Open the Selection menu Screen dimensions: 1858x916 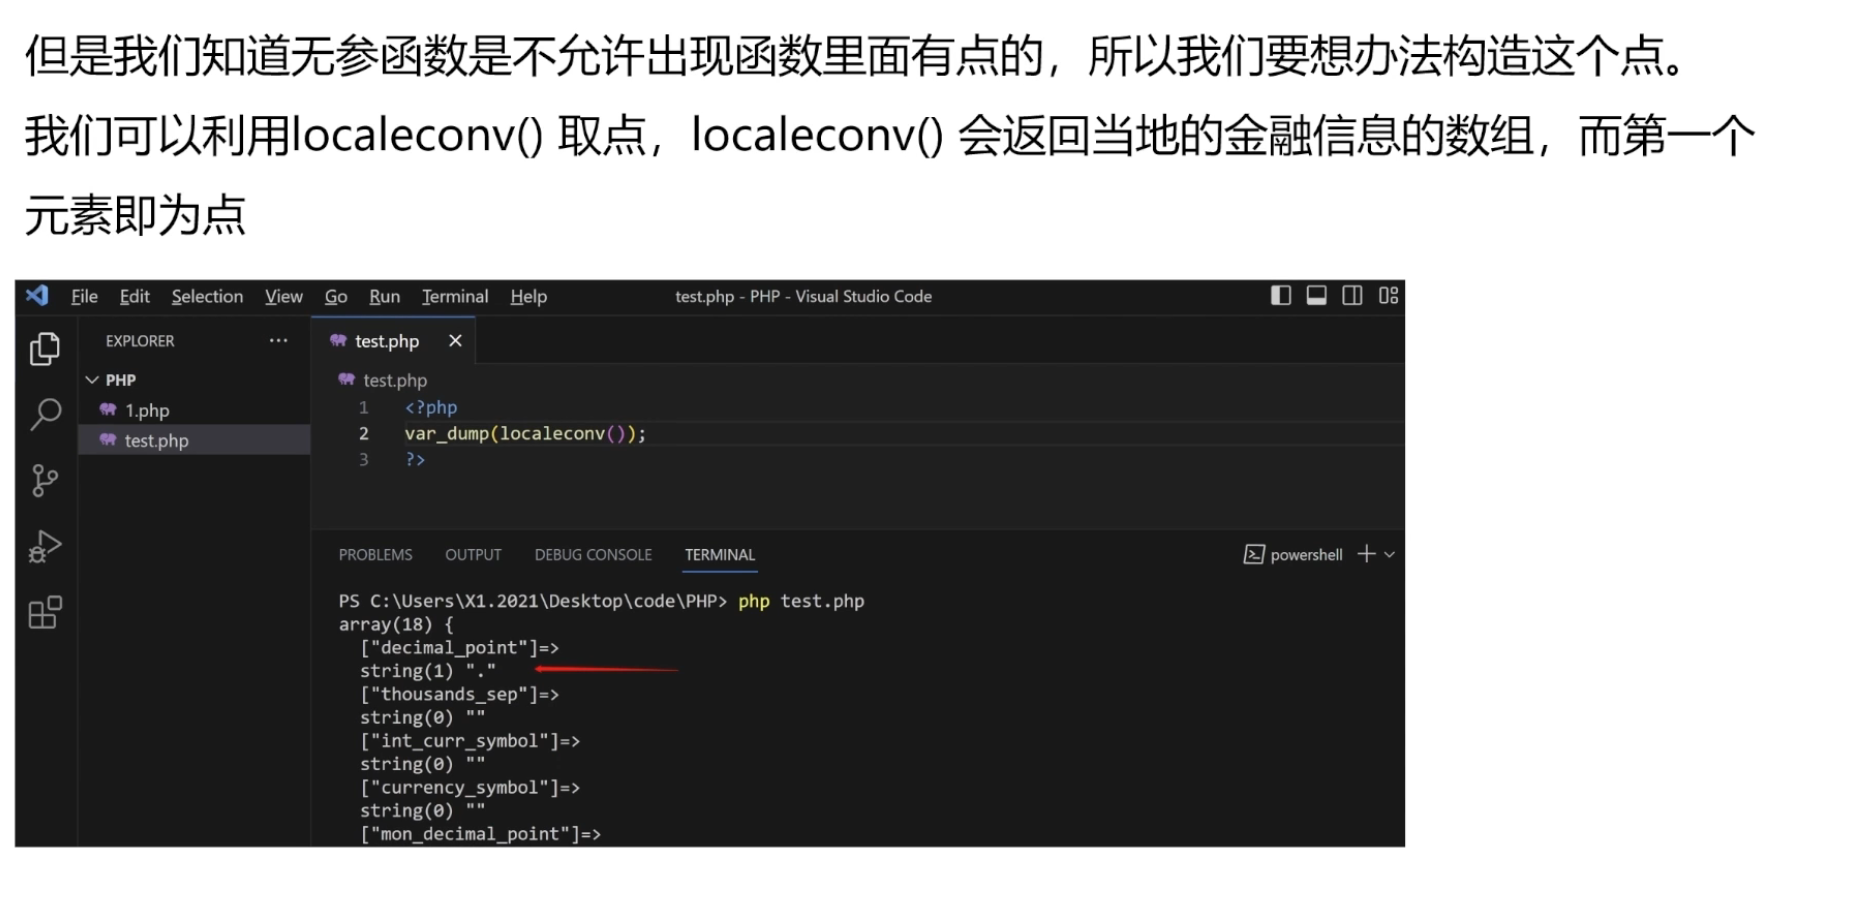(x=207, y=296)
